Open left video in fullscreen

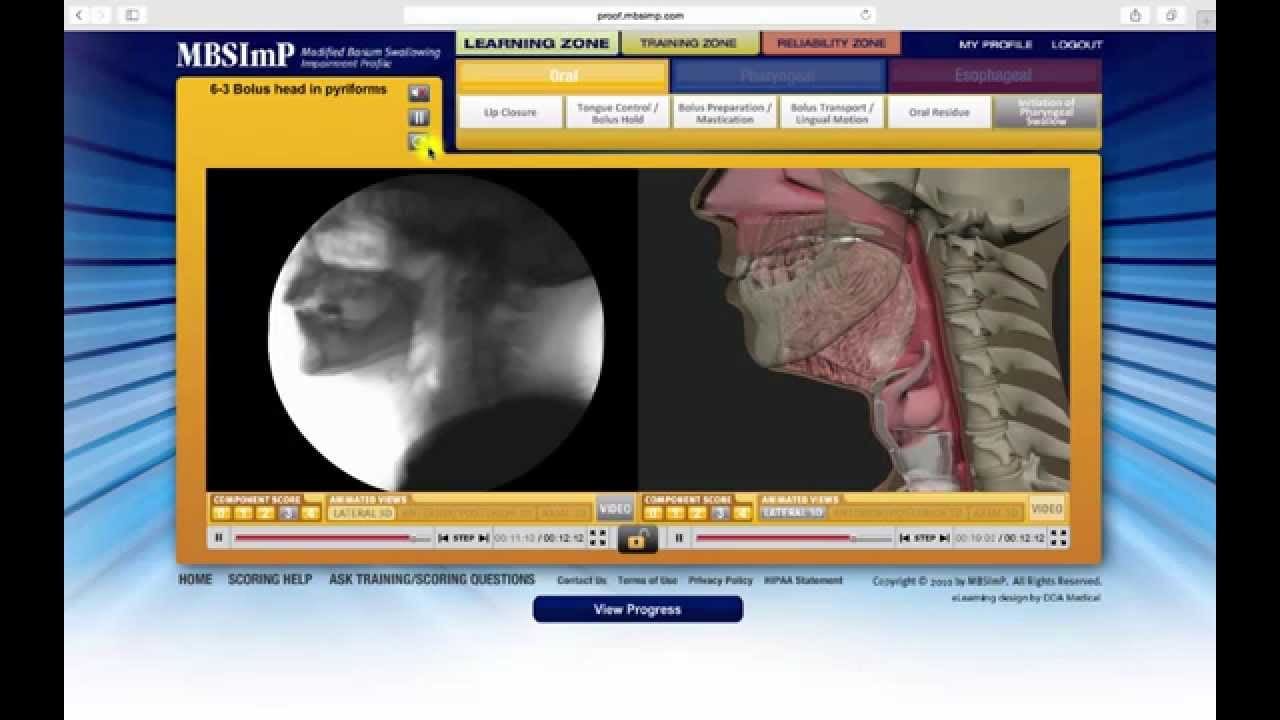[x=597, y=538]
